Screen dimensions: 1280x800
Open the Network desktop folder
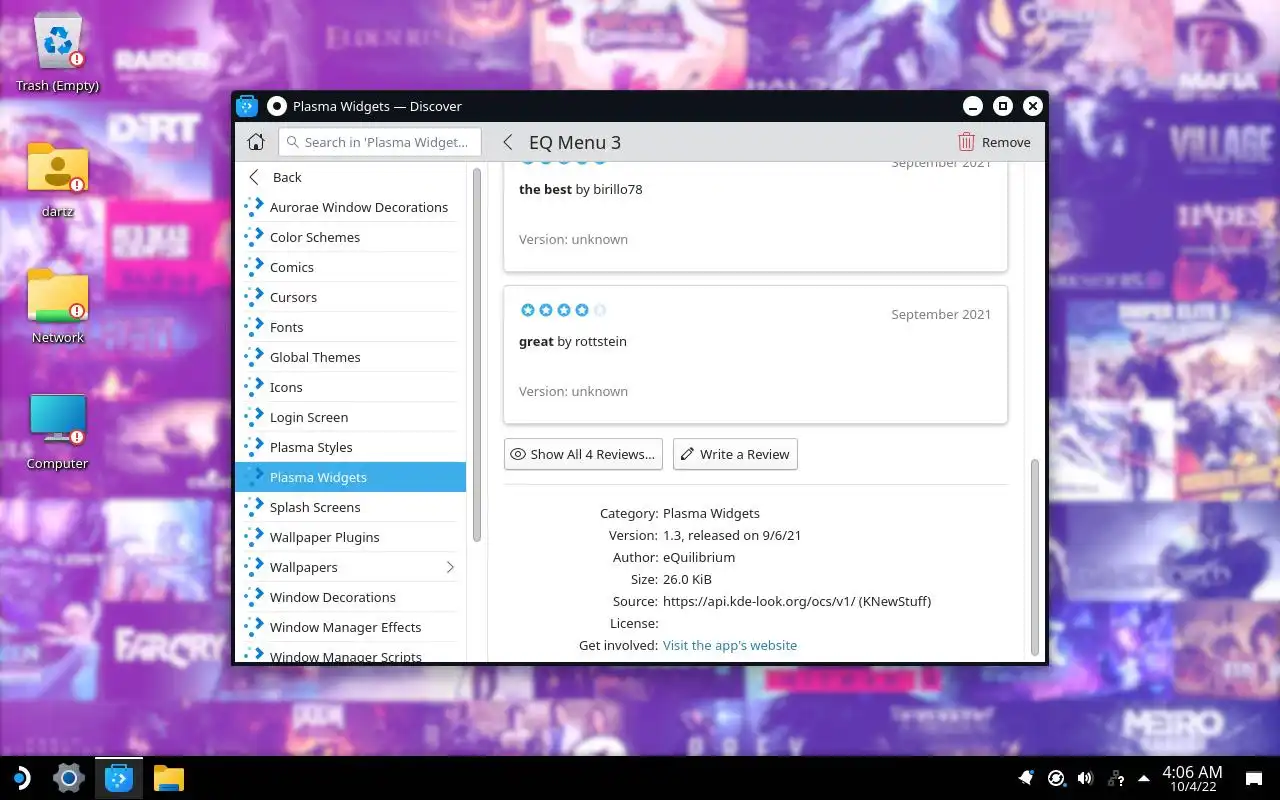(58, 306)
